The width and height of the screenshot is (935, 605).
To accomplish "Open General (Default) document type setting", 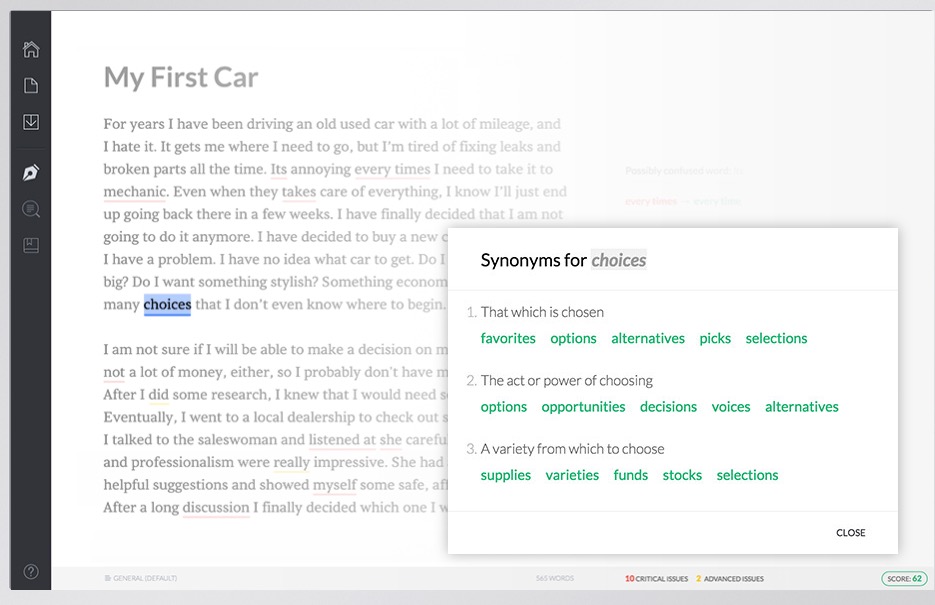I will (x=141, y=579).
